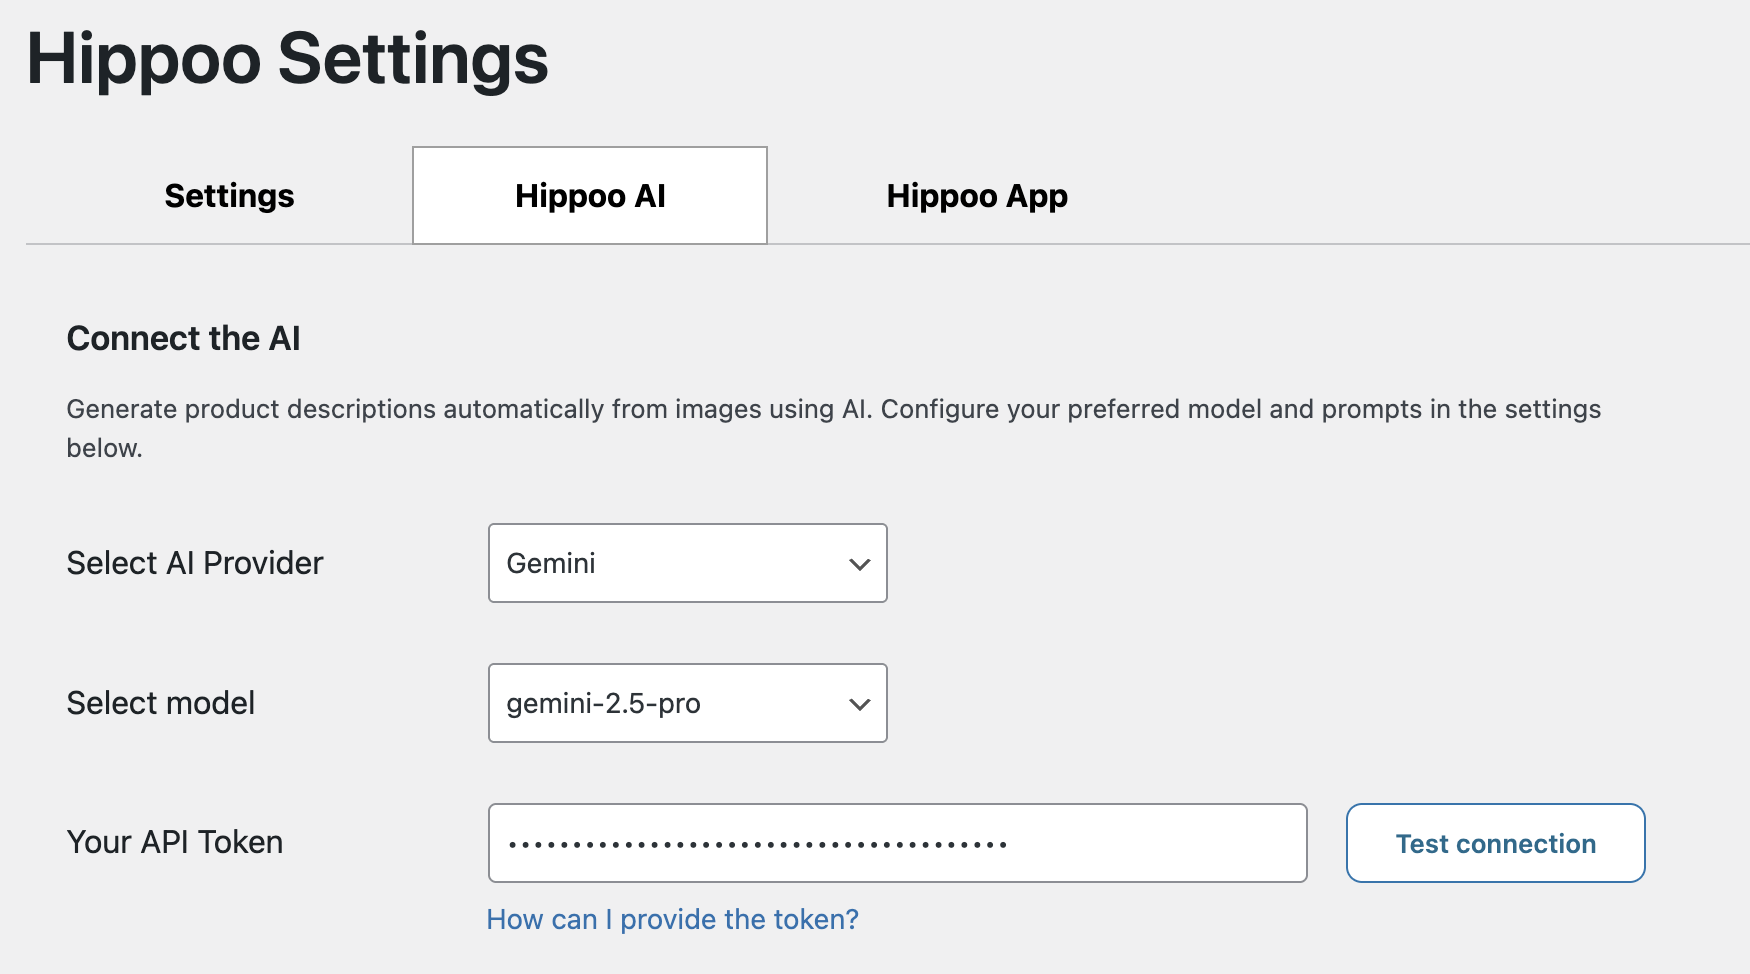Open the 'How can I provide the token?' link
The image size is (1750, 974).
pos(672,919)
